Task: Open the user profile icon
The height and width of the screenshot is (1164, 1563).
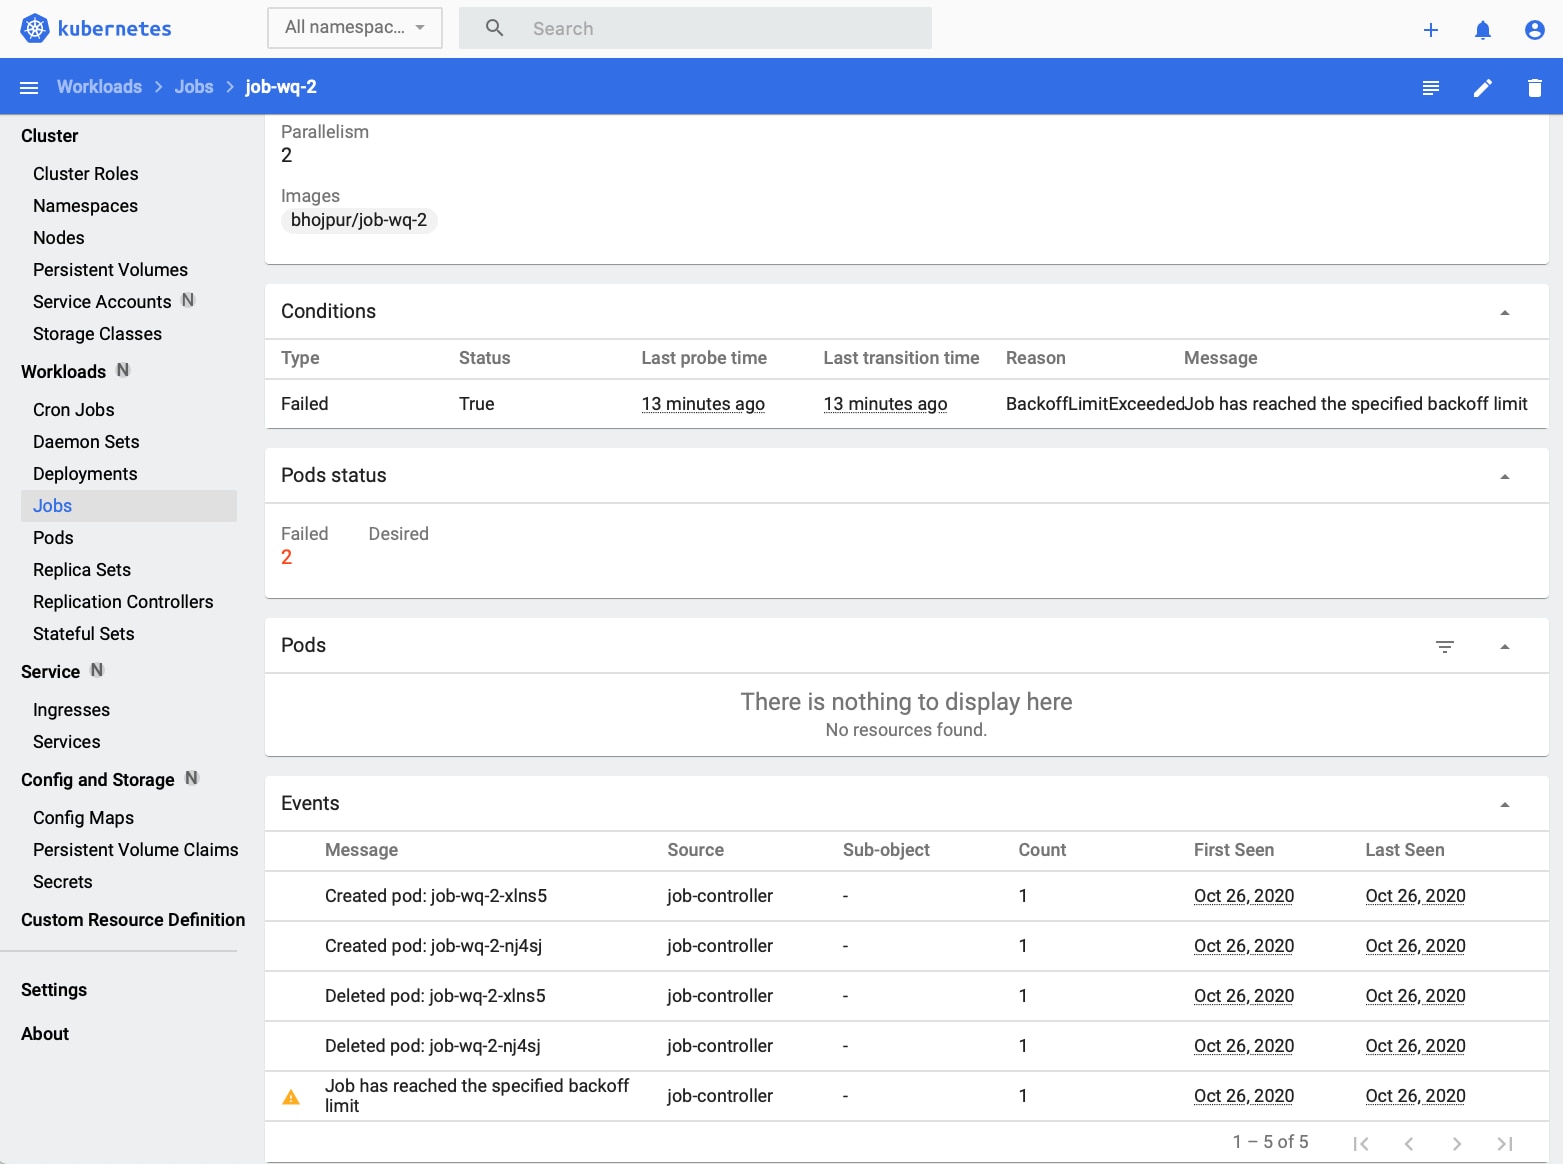Action: click(1534, 29)
